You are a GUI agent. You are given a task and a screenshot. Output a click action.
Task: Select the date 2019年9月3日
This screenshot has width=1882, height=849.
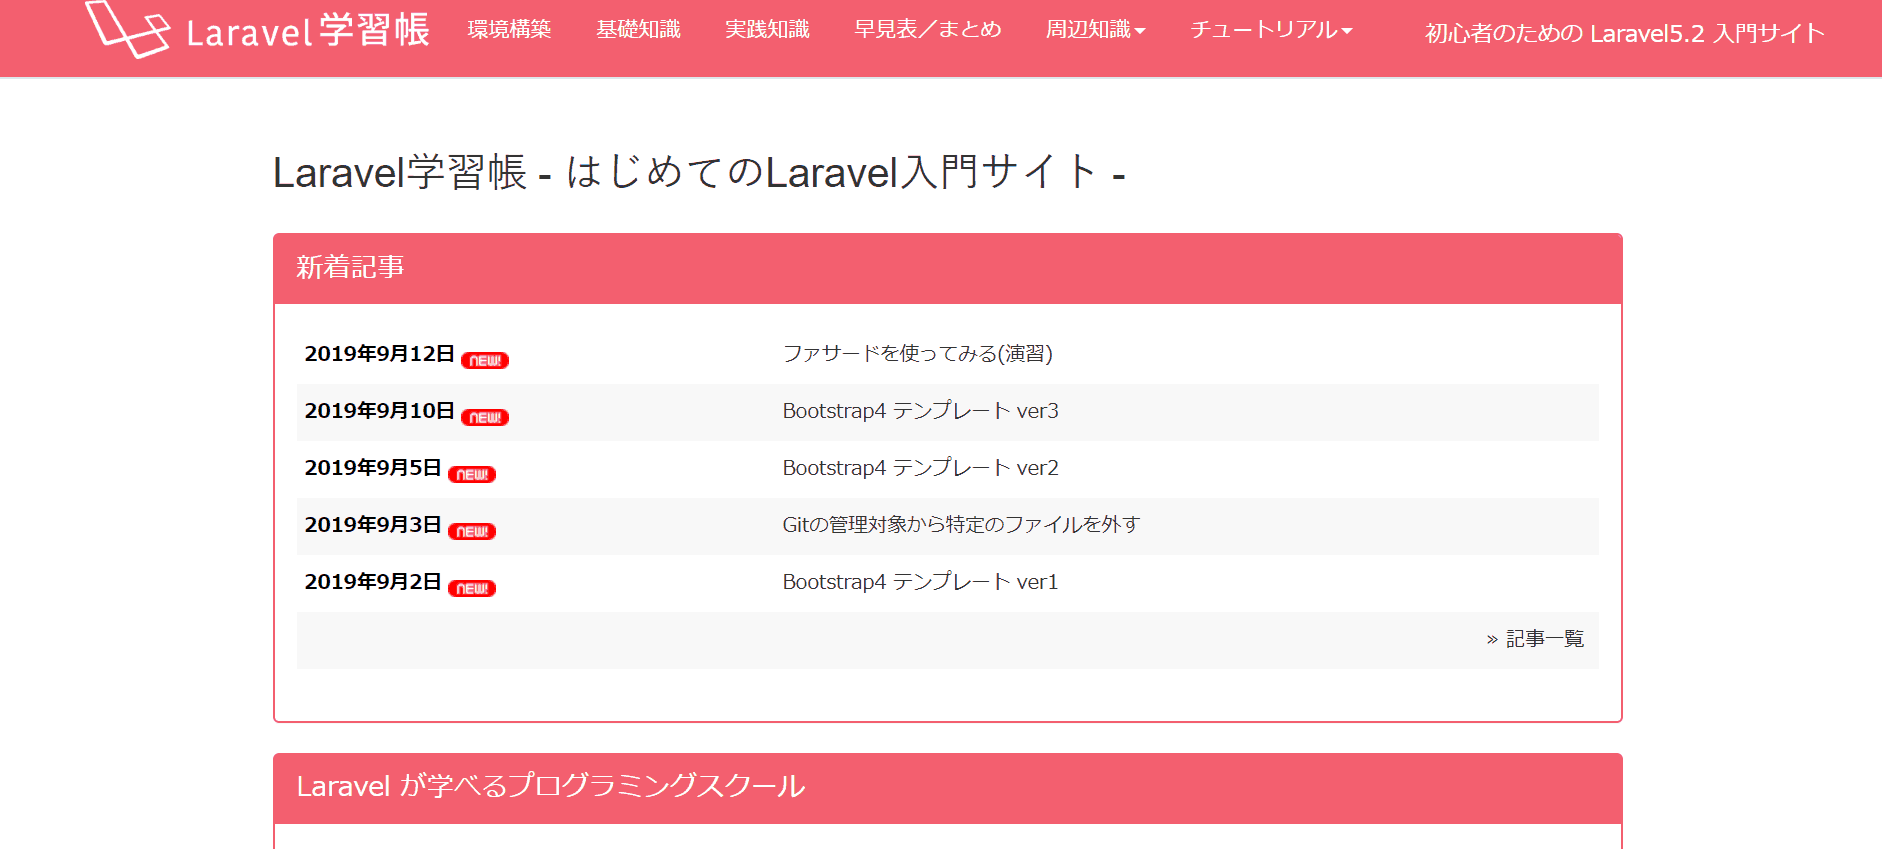373,525
